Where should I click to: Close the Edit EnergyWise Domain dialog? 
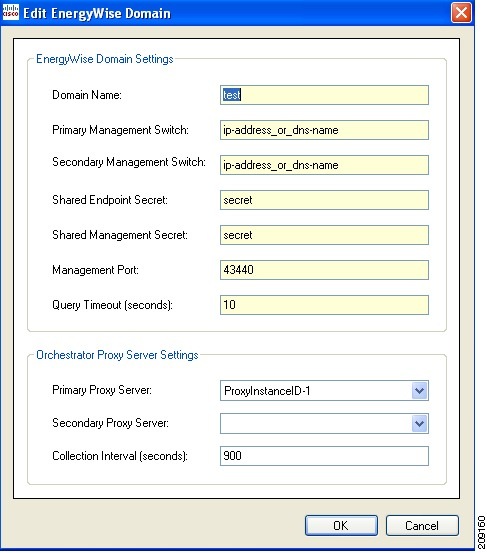(461, 13)
